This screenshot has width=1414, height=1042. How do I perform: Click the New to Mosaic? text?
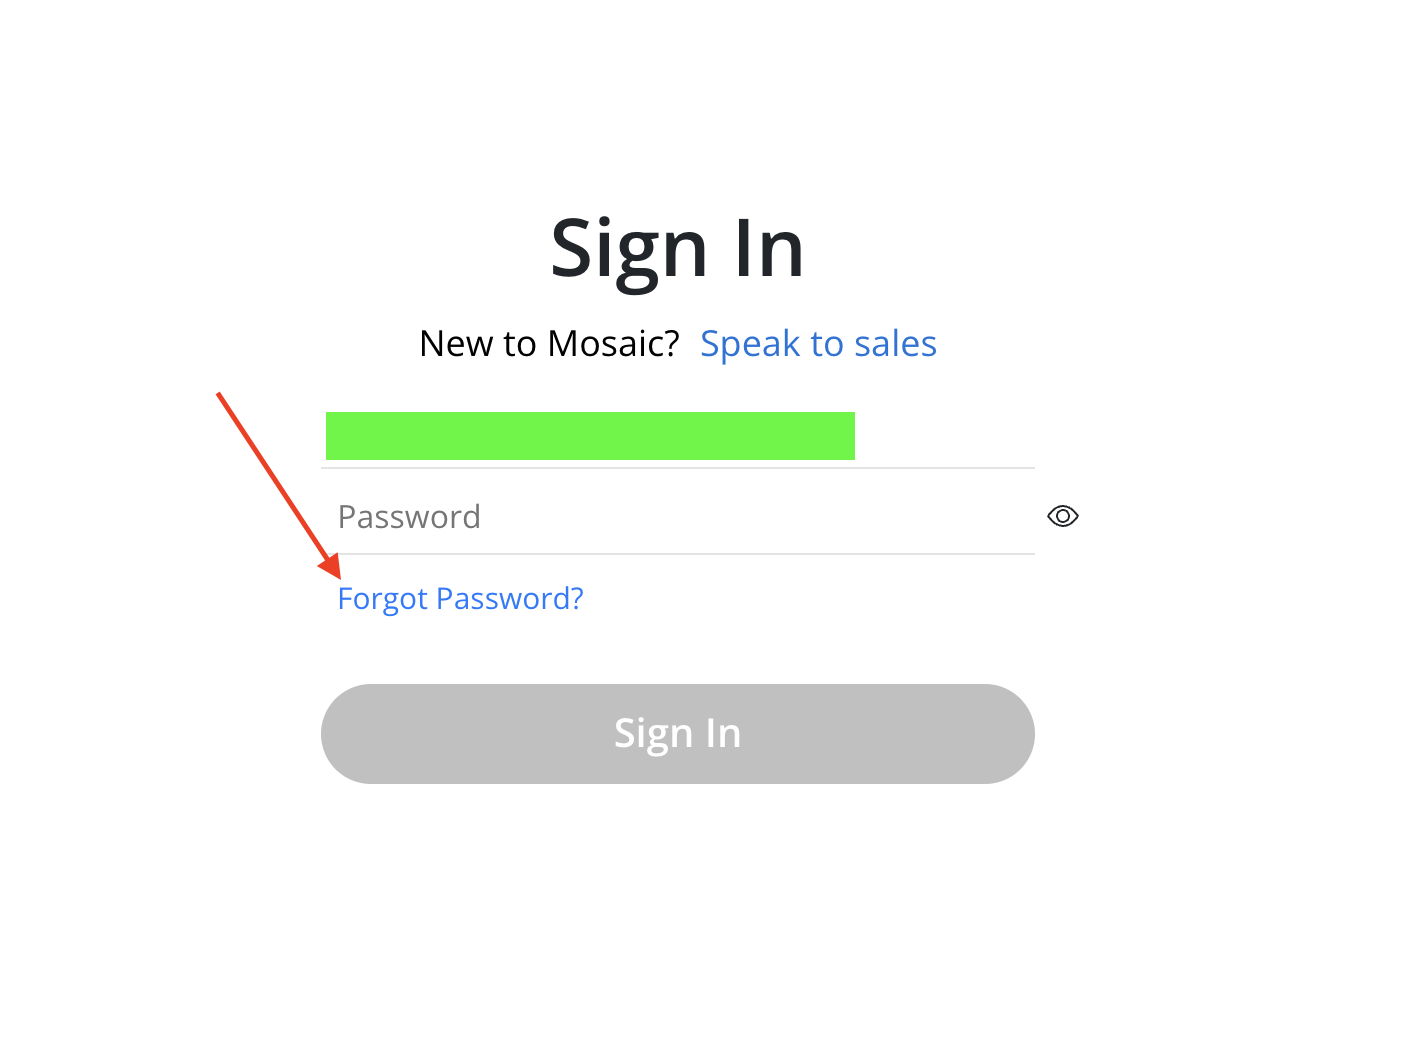549,344
